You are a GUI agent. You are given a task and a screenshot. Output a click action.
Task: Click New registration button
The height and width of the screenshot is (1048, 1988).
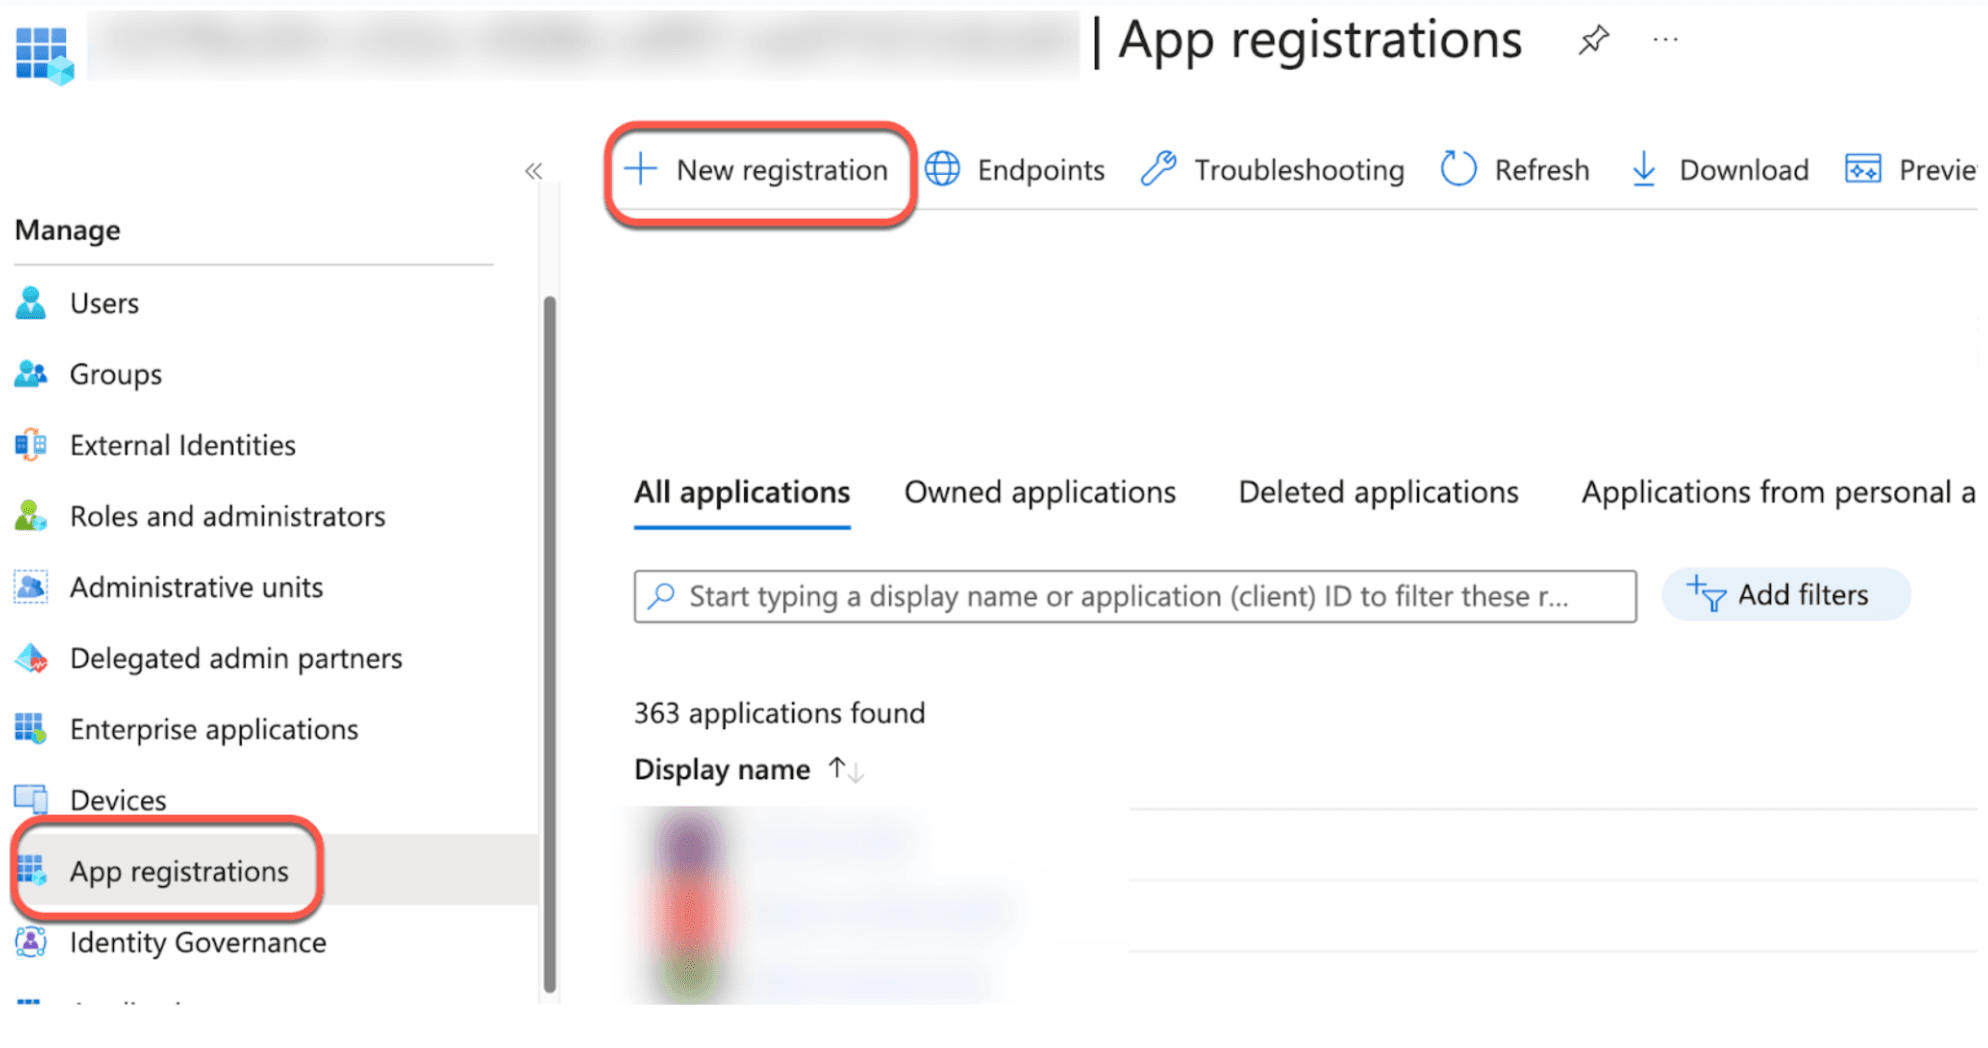[759, 171]
